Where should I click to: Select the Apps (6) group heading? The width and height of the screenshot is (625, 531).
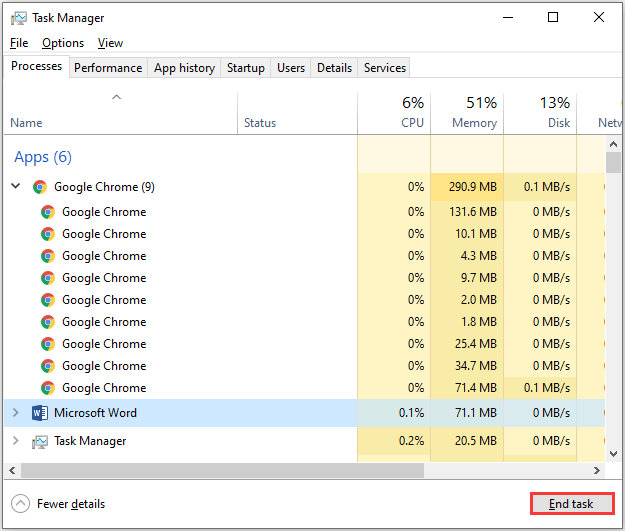(43, 157)
